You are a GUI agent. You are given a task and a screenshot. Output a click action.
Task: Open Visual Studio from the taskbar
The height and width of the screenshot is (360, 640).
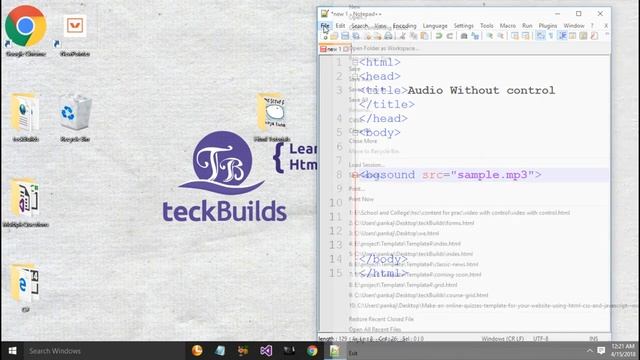click(x=266, y=351)
